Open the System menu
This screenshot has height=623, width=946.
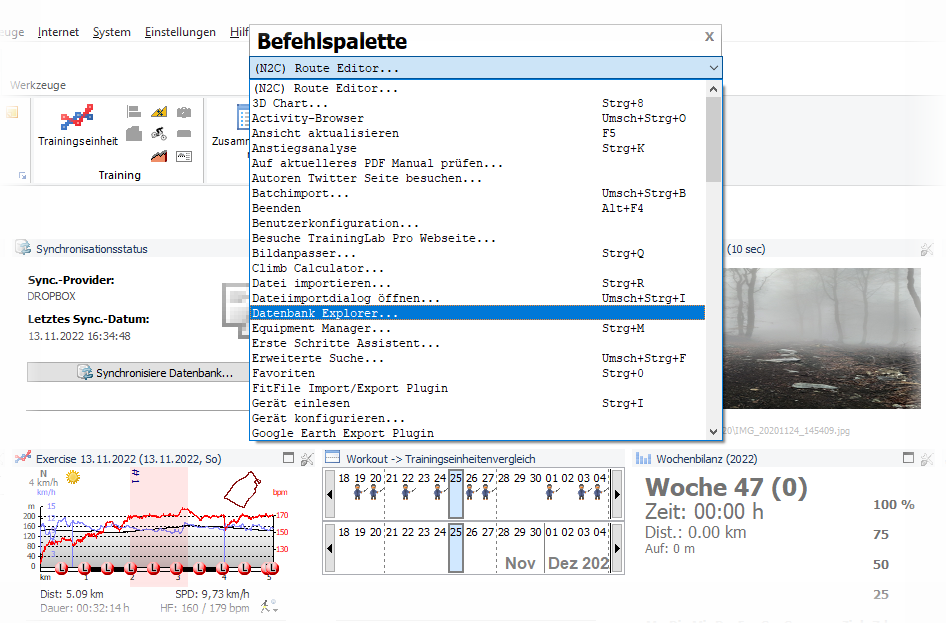pyautogui.click(x=112, y=32)
